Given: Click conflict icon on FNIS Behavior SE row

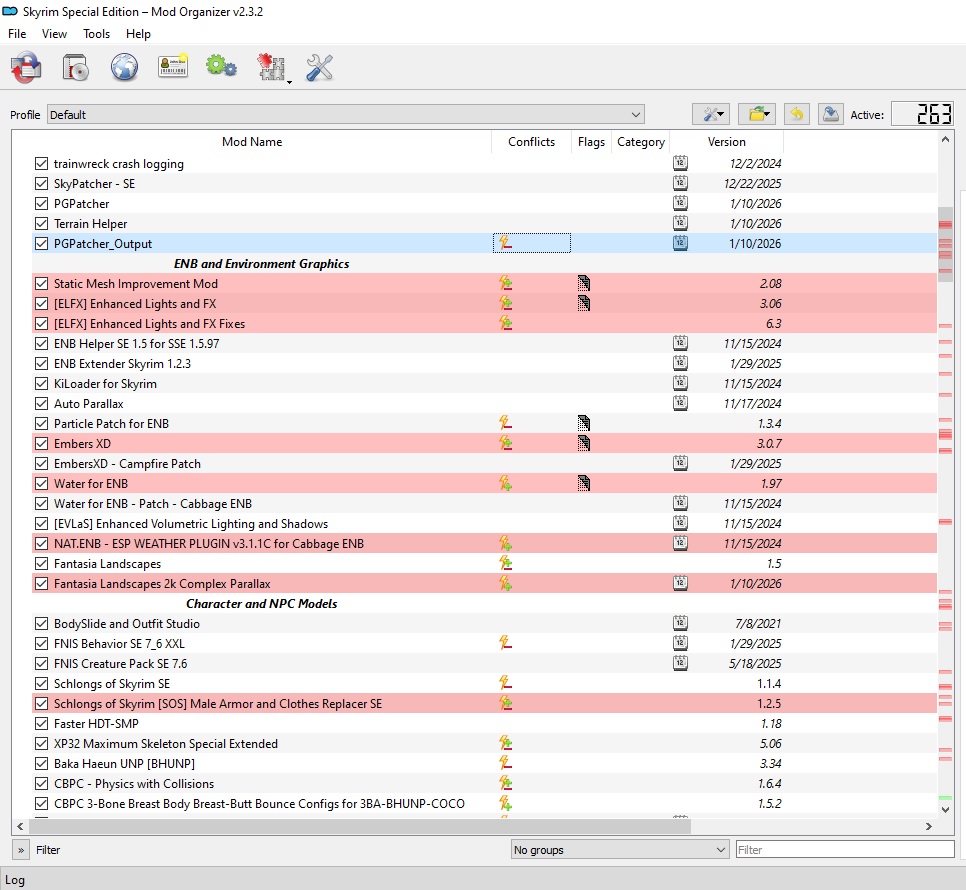Looking at the screenshot, I should pos(505,643).
